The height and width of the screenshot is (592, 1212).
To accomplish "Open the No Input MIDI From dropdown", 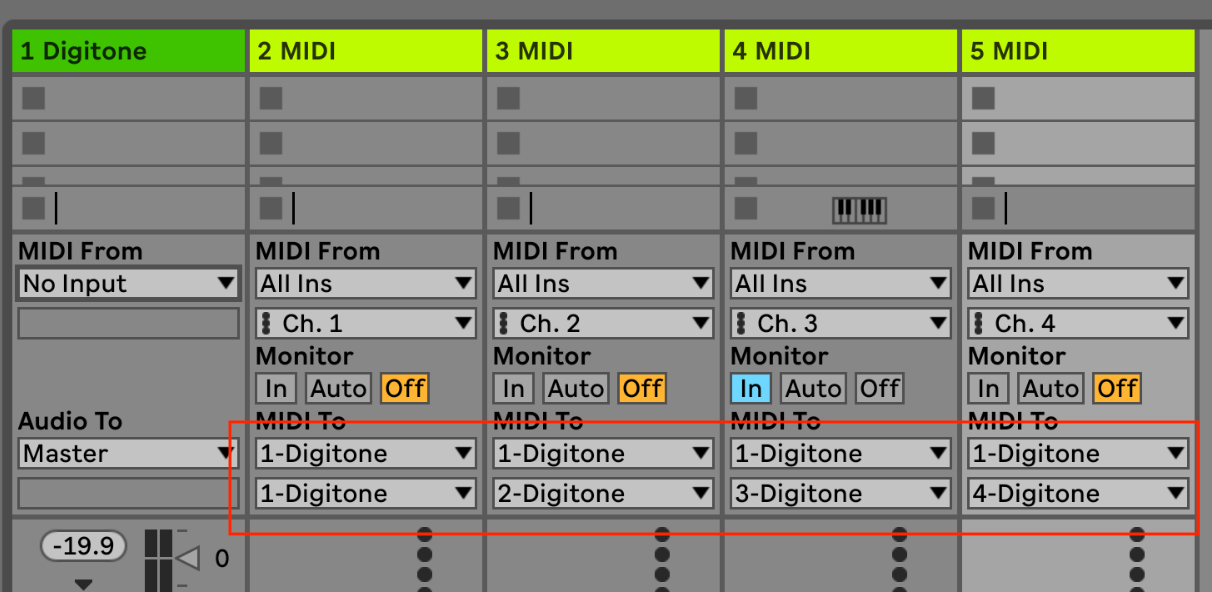I will [x=128, y=284].
